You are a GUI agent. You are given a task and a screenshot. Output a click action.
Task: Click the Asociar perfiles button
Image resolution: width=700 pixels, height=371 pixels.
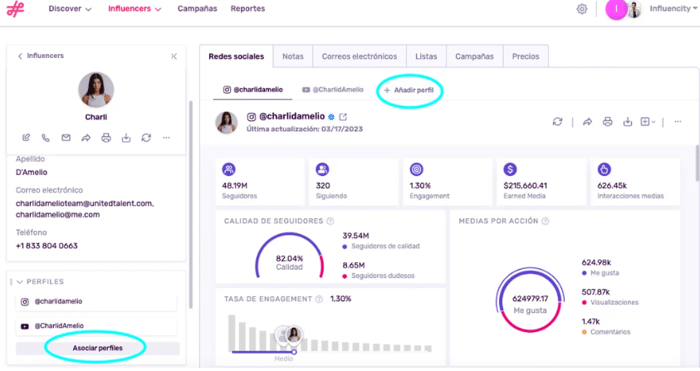tap(97, 348)
